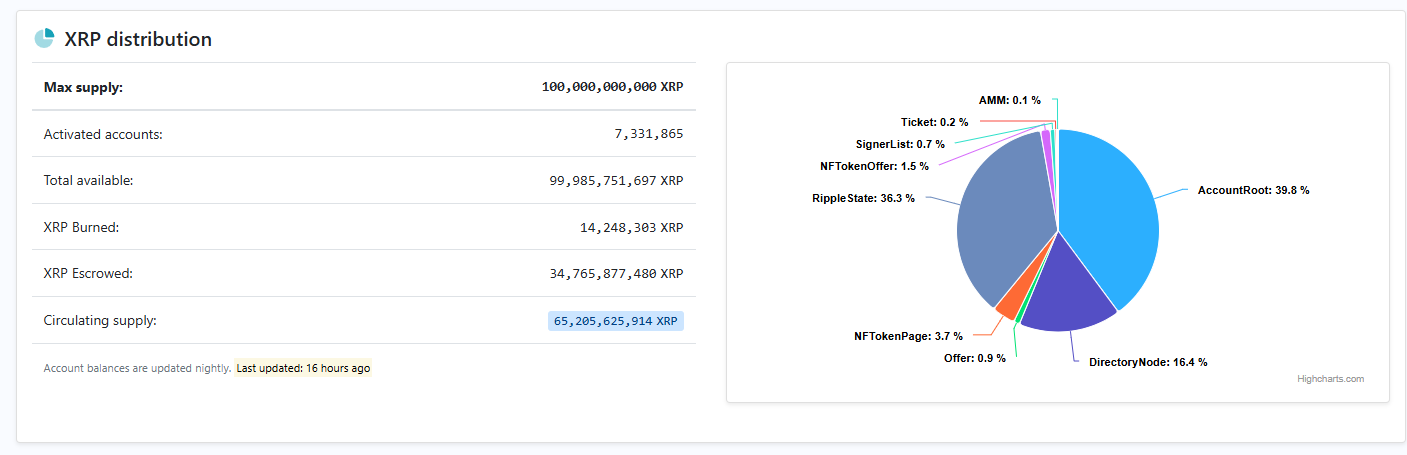Screen dimensions: 1407x455
Task: Click the XRP distribution pie icon
Action: click(x=44, y=39)
